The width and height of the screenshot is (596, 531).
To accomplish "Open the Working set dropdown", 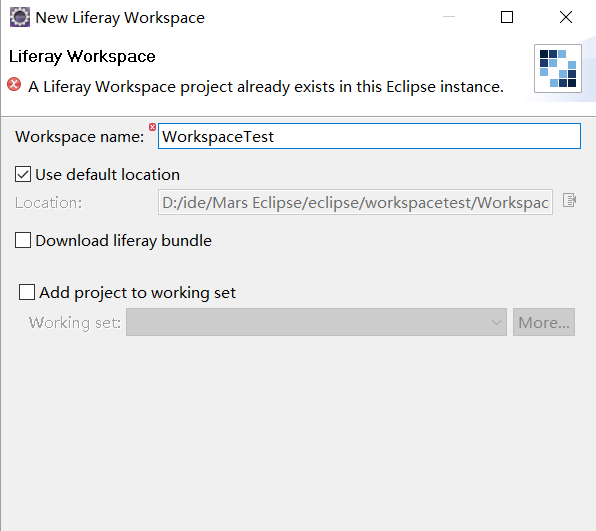I will (x=316, y=322).
